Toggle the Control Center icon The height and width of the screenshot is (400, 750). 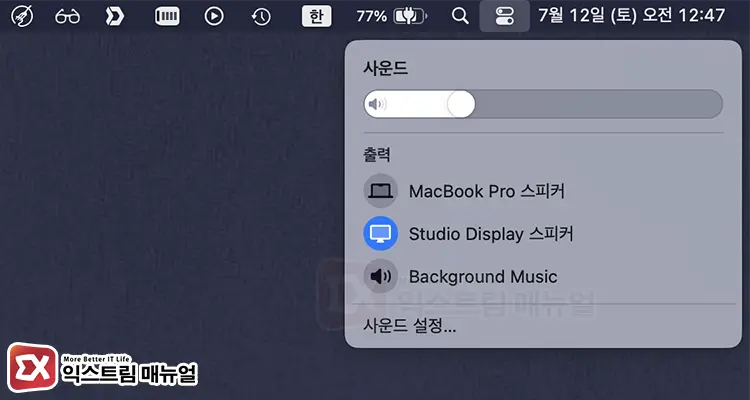pos(505,16)
